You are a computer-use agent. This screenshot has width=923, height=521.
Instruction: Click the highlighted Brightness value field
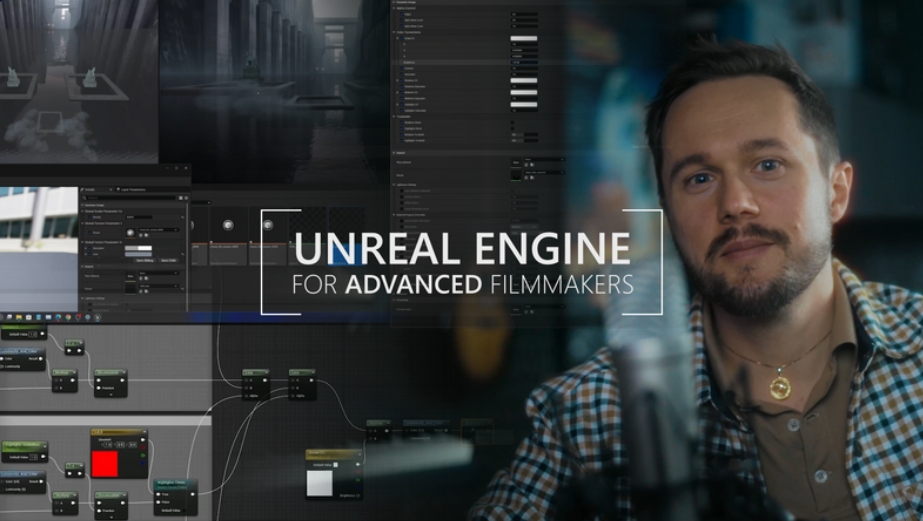[524, 62]
